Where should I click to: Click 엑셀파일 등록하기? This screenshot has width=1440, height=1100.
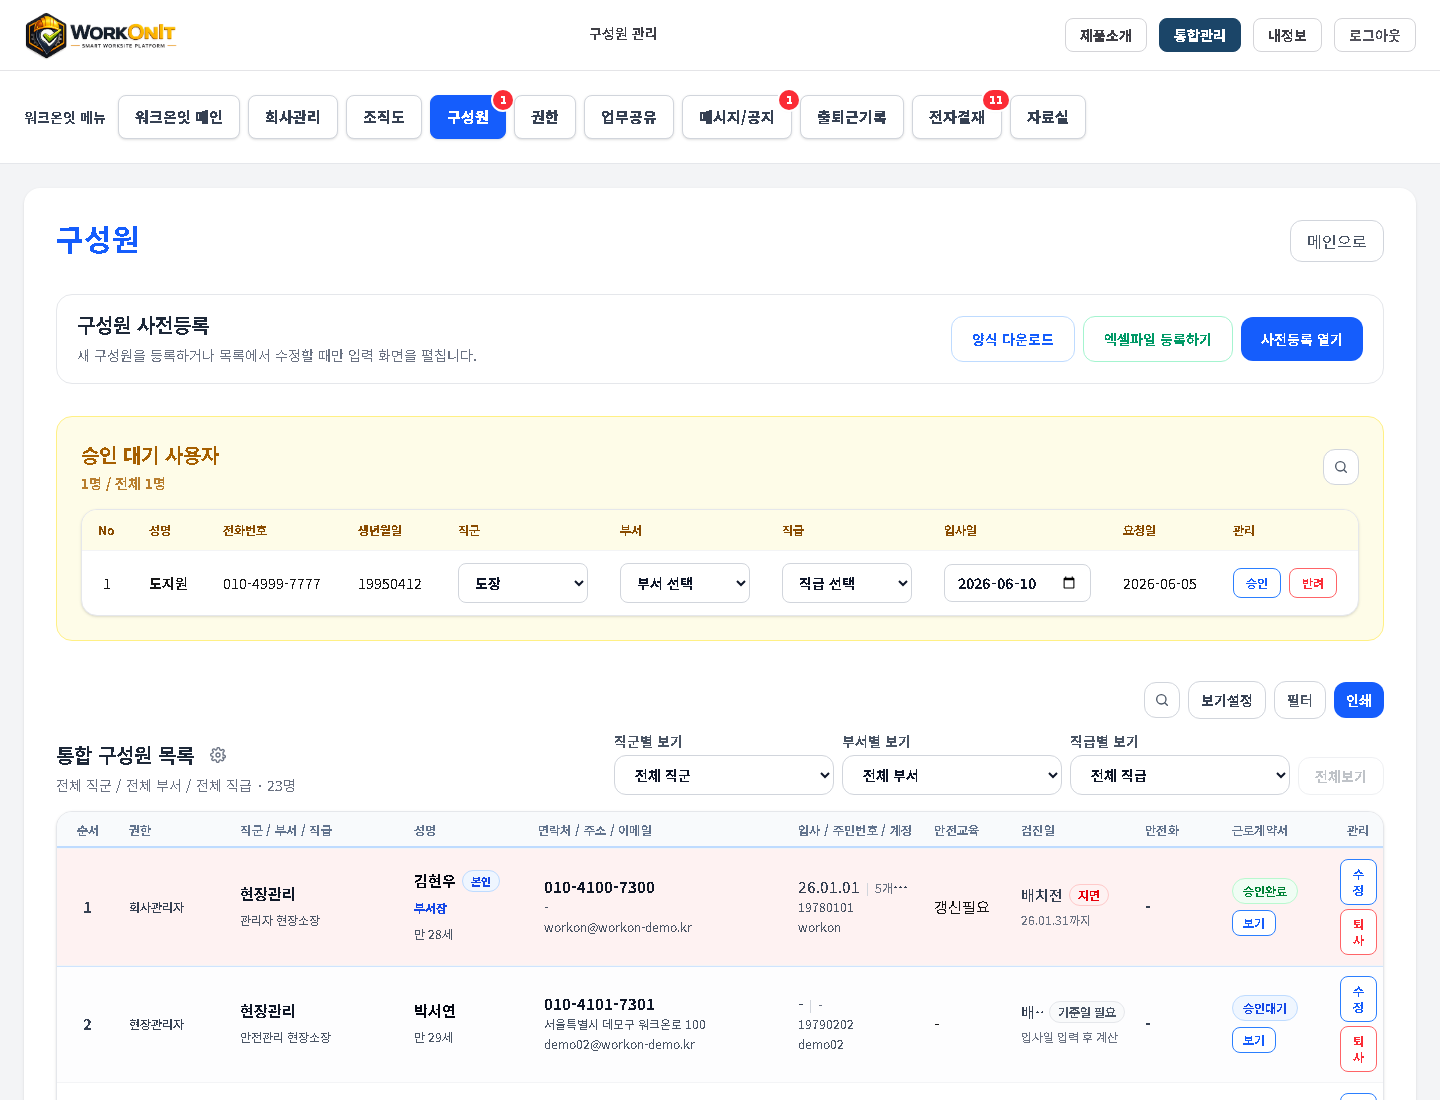tap(1158, 339)
